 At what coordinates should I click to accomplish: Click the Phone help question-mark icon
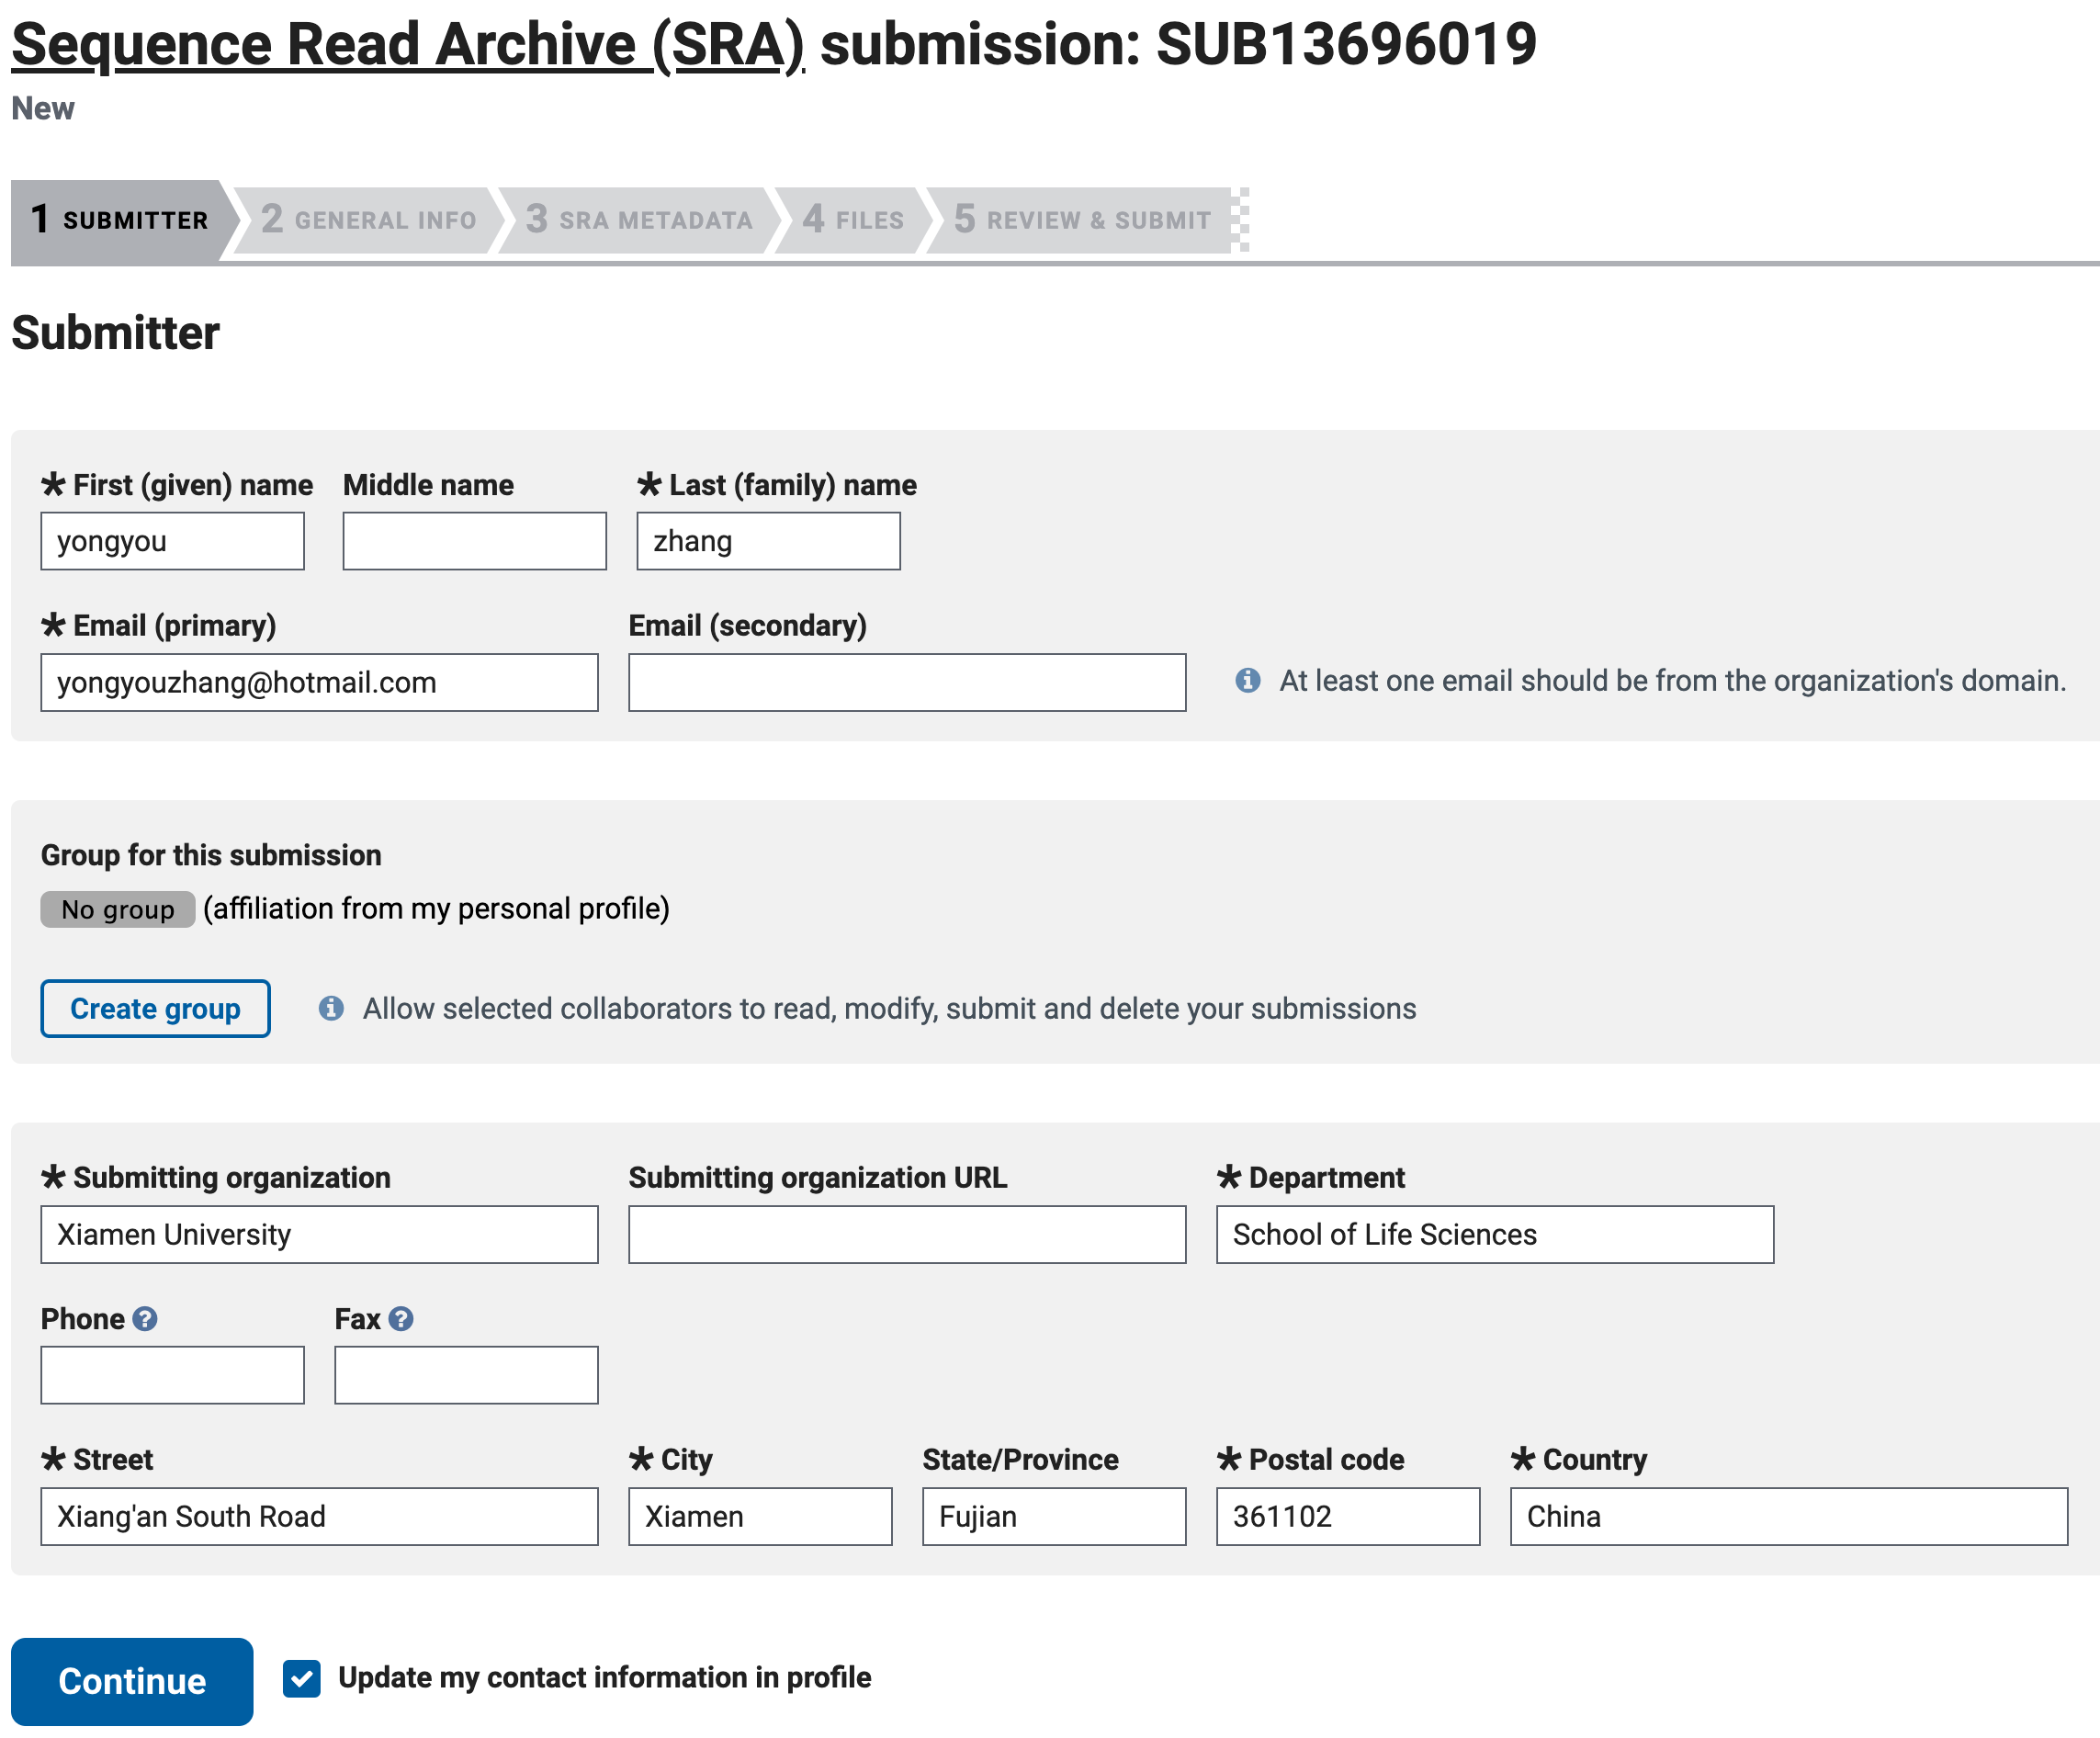click(x=145, y=1319)
